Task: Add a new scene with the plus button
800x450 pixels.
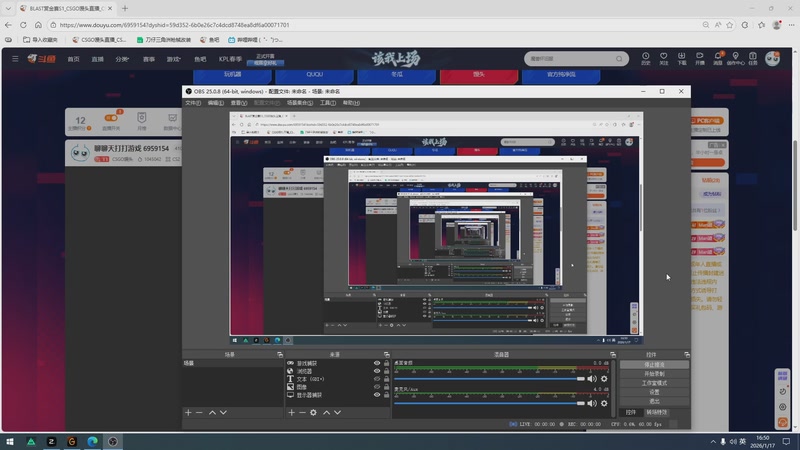Action: coord(188,412)
